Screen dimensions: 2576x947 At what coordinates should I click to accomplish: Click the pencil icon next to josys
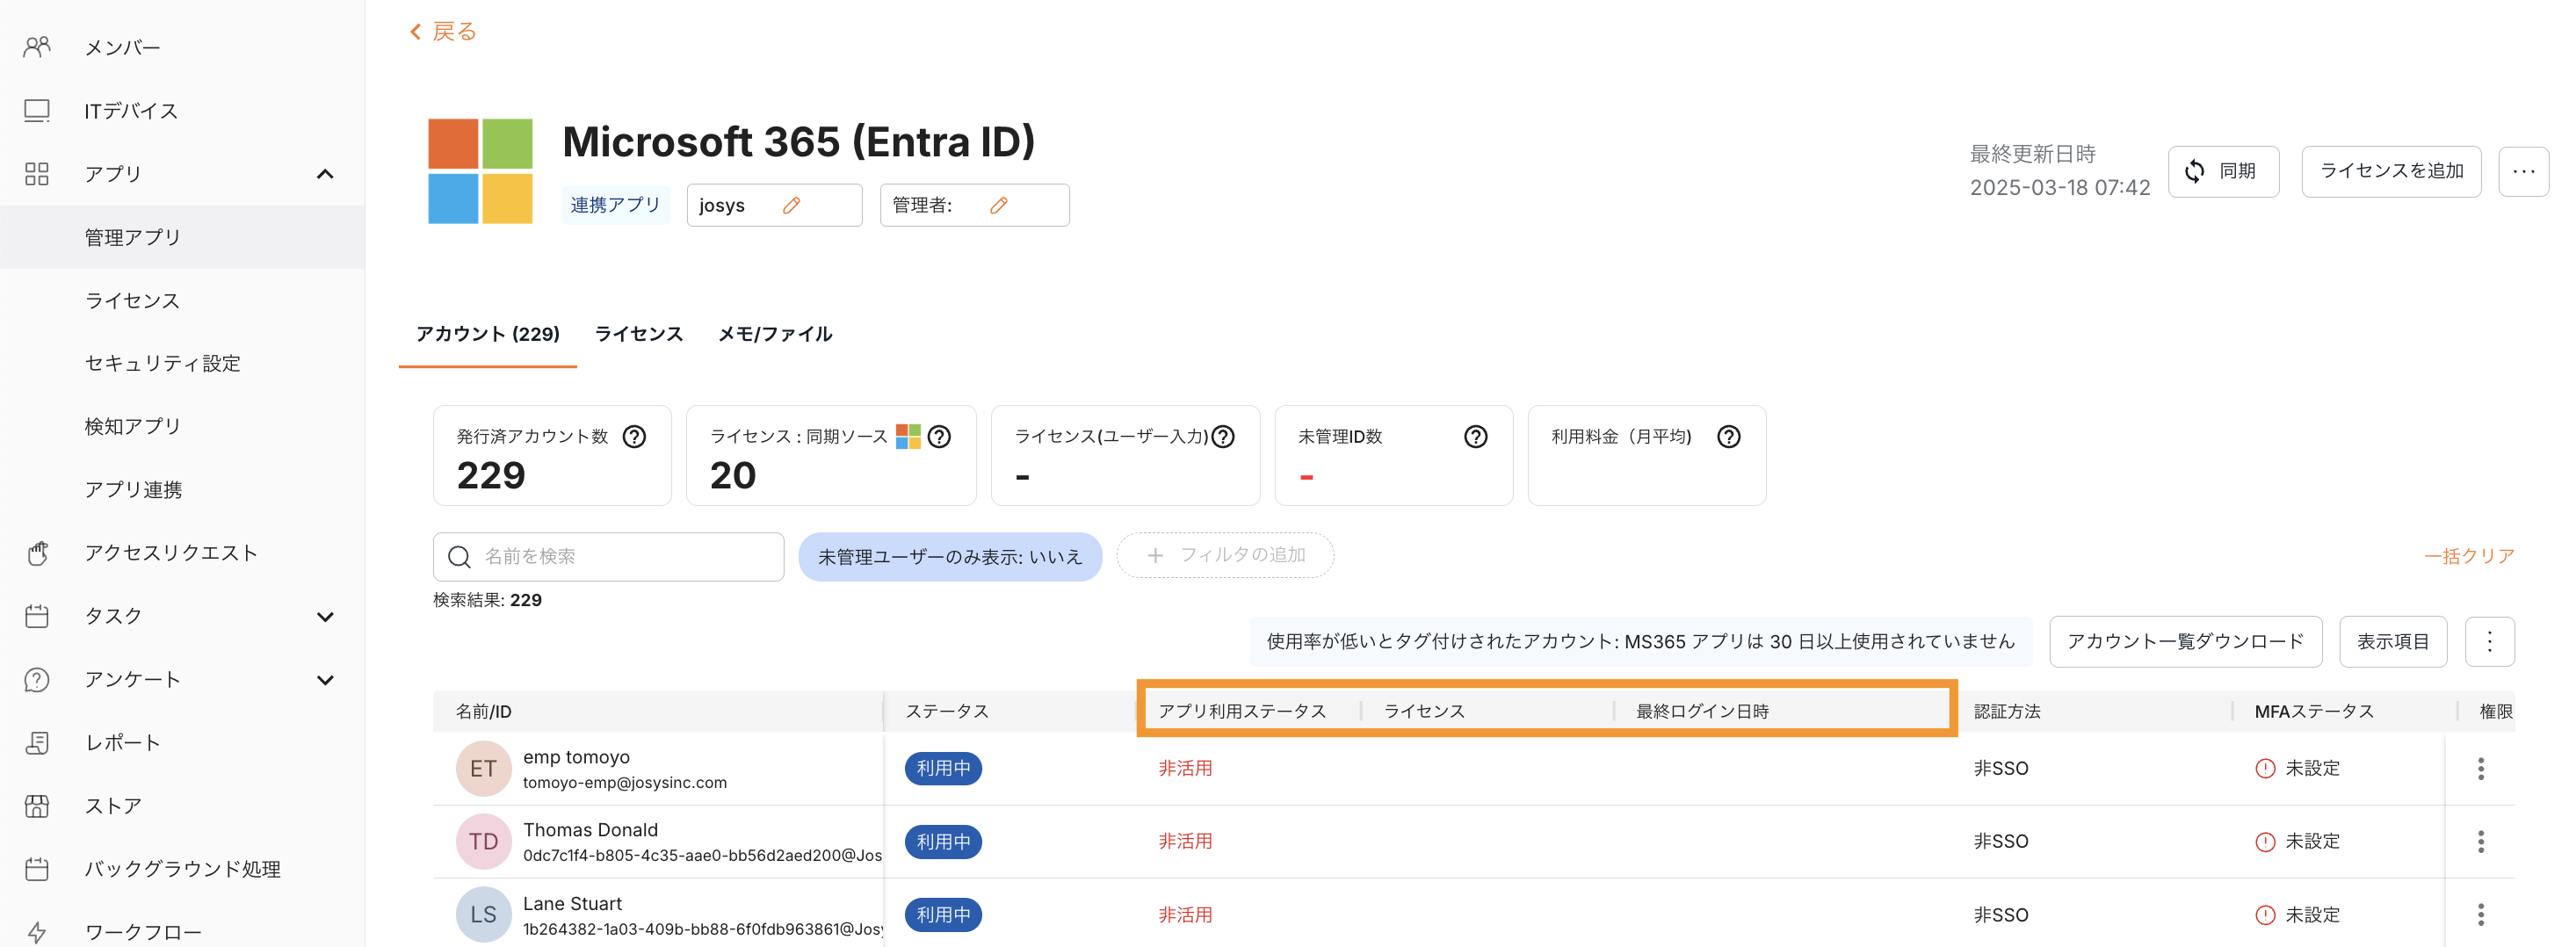click(x=791, y=205)
